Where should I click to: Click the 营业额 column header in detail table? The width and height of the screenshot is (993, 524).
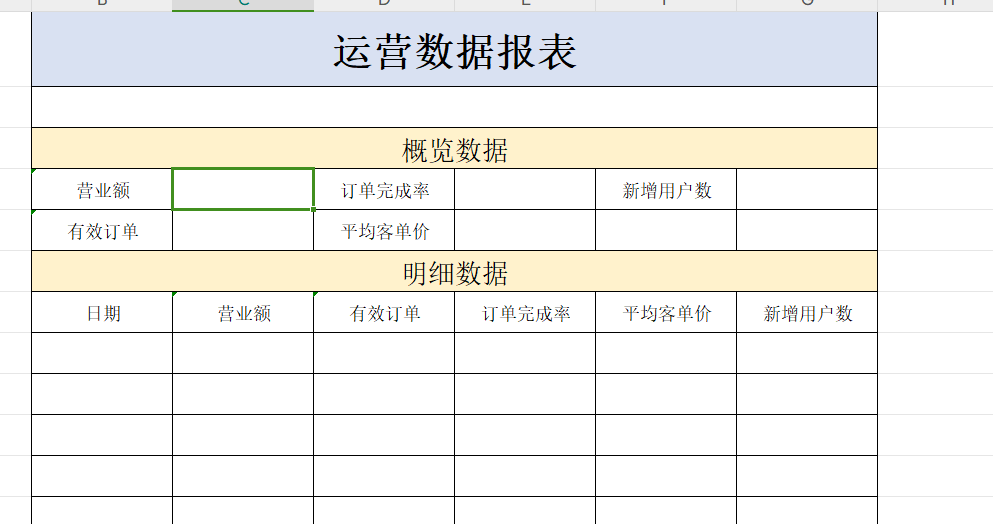click(243, 313)
